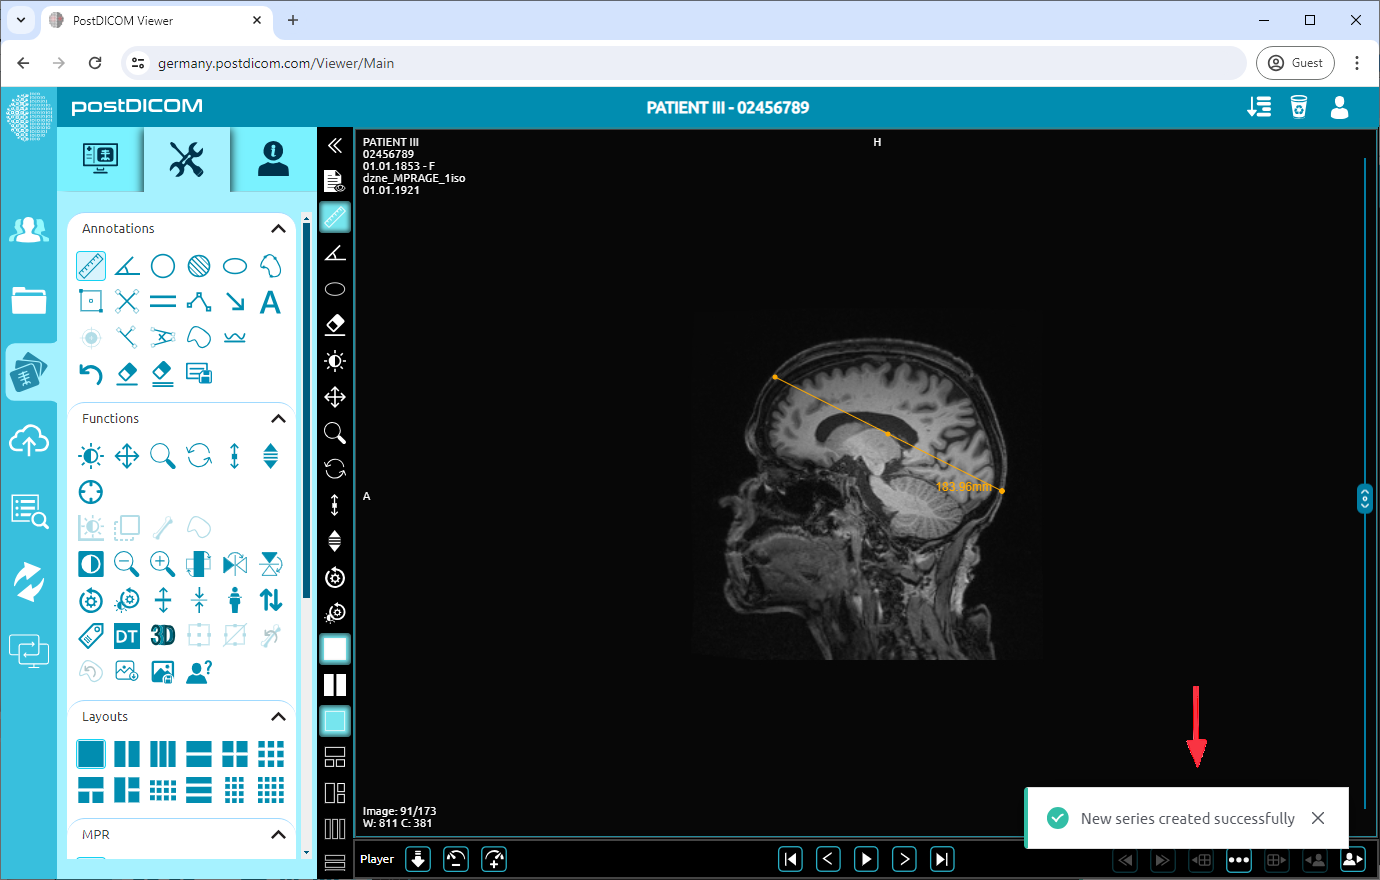Click the DT DICOM tags icon
The image size is (1380, 880).
(x=127, y=636)
